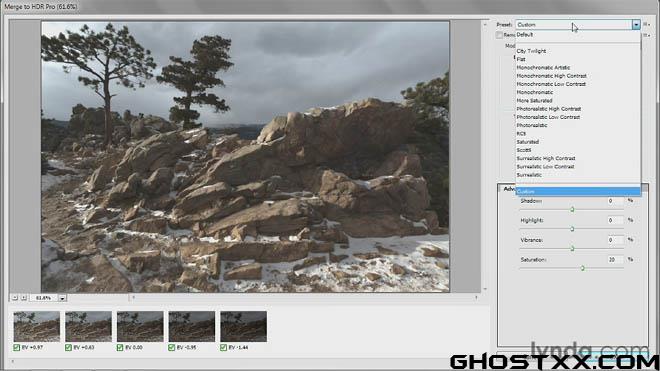Collapse the Preset dropdown arrow

[x=636, y=25]
